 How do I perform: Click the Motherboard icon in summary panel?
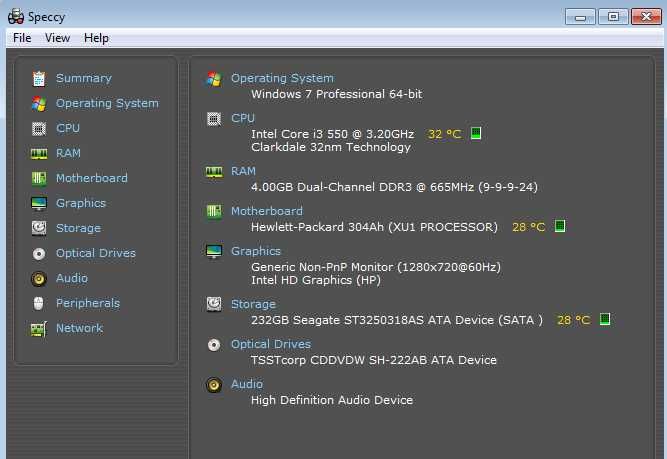point(214,211)
